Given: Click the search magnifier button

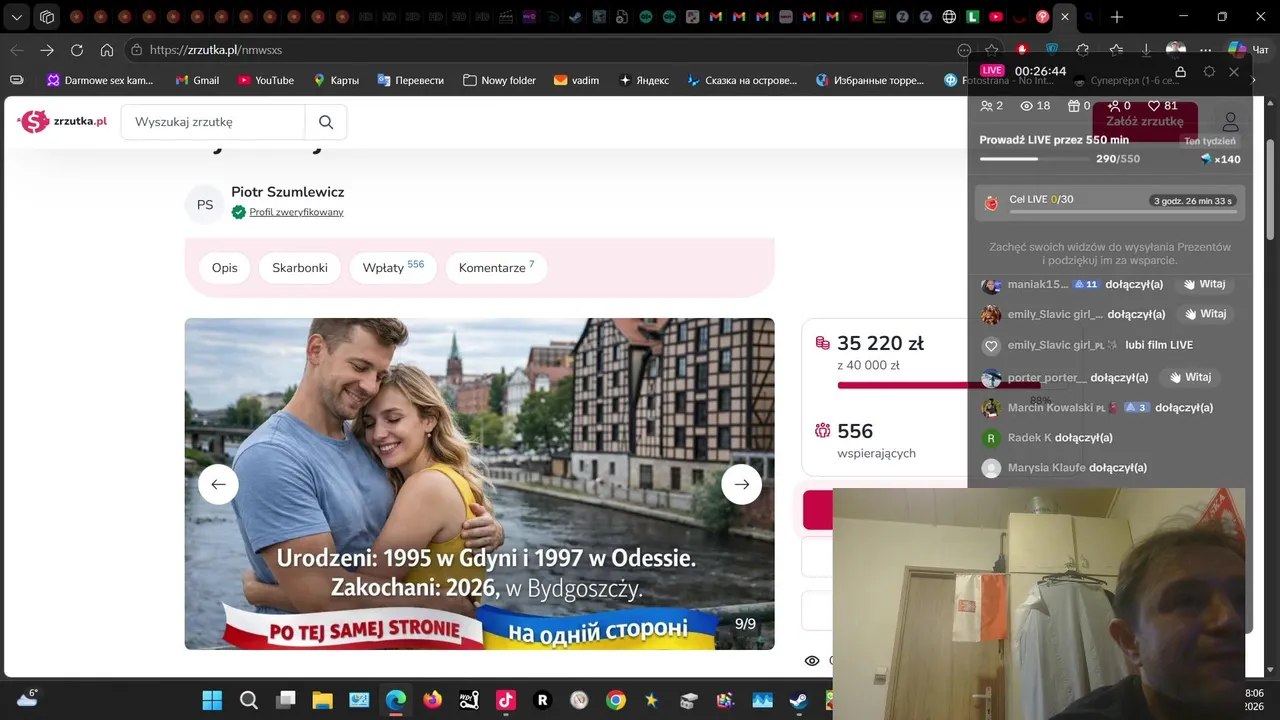Looking at the screenshot, I should point(326,122).
